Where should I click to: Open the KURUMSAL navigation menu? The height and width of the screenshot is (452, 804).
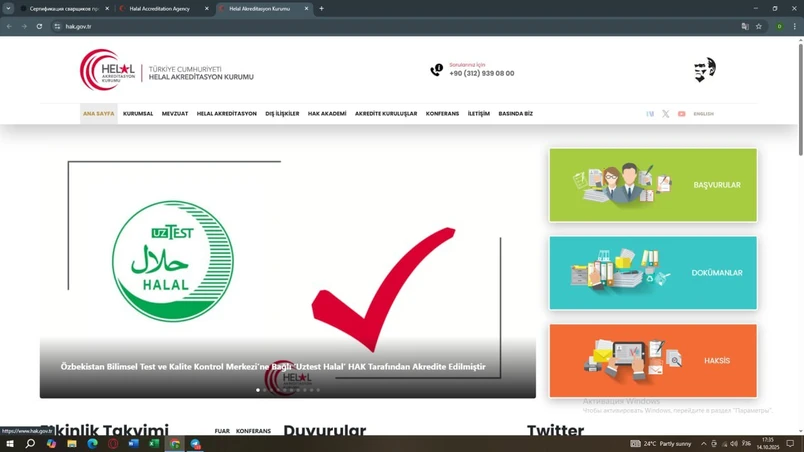138,114
